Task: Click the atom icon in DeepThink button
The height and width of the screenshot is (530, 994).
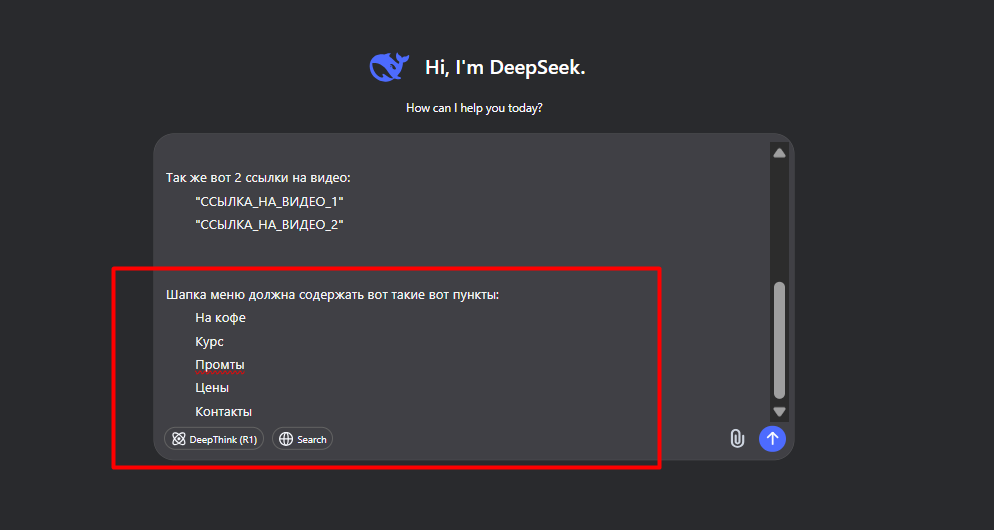Action: (179, 439)
